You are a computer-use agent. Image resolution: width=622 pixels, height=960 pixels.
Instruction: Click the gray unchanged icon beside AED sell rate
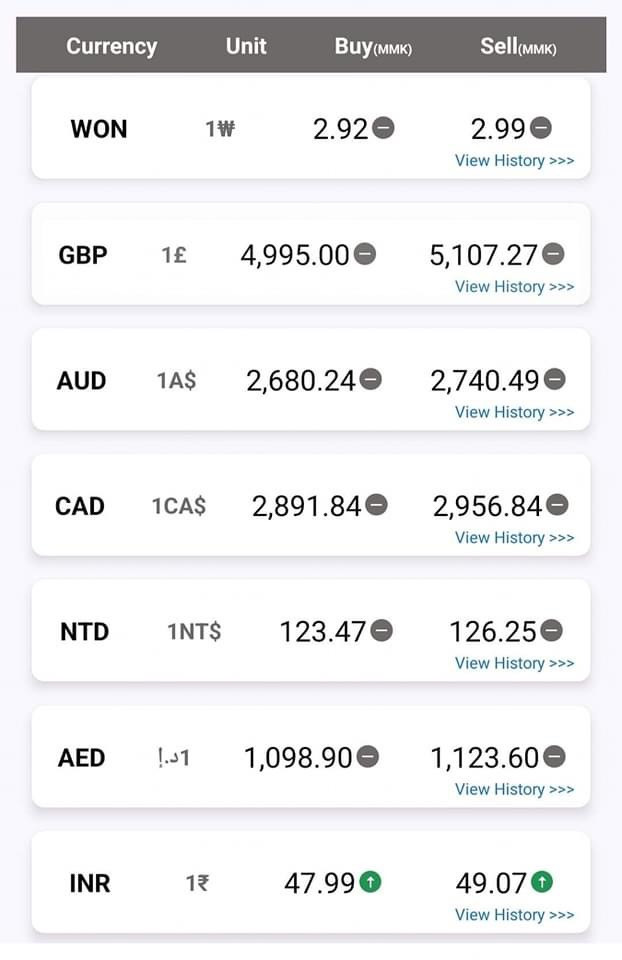(555, 757)
